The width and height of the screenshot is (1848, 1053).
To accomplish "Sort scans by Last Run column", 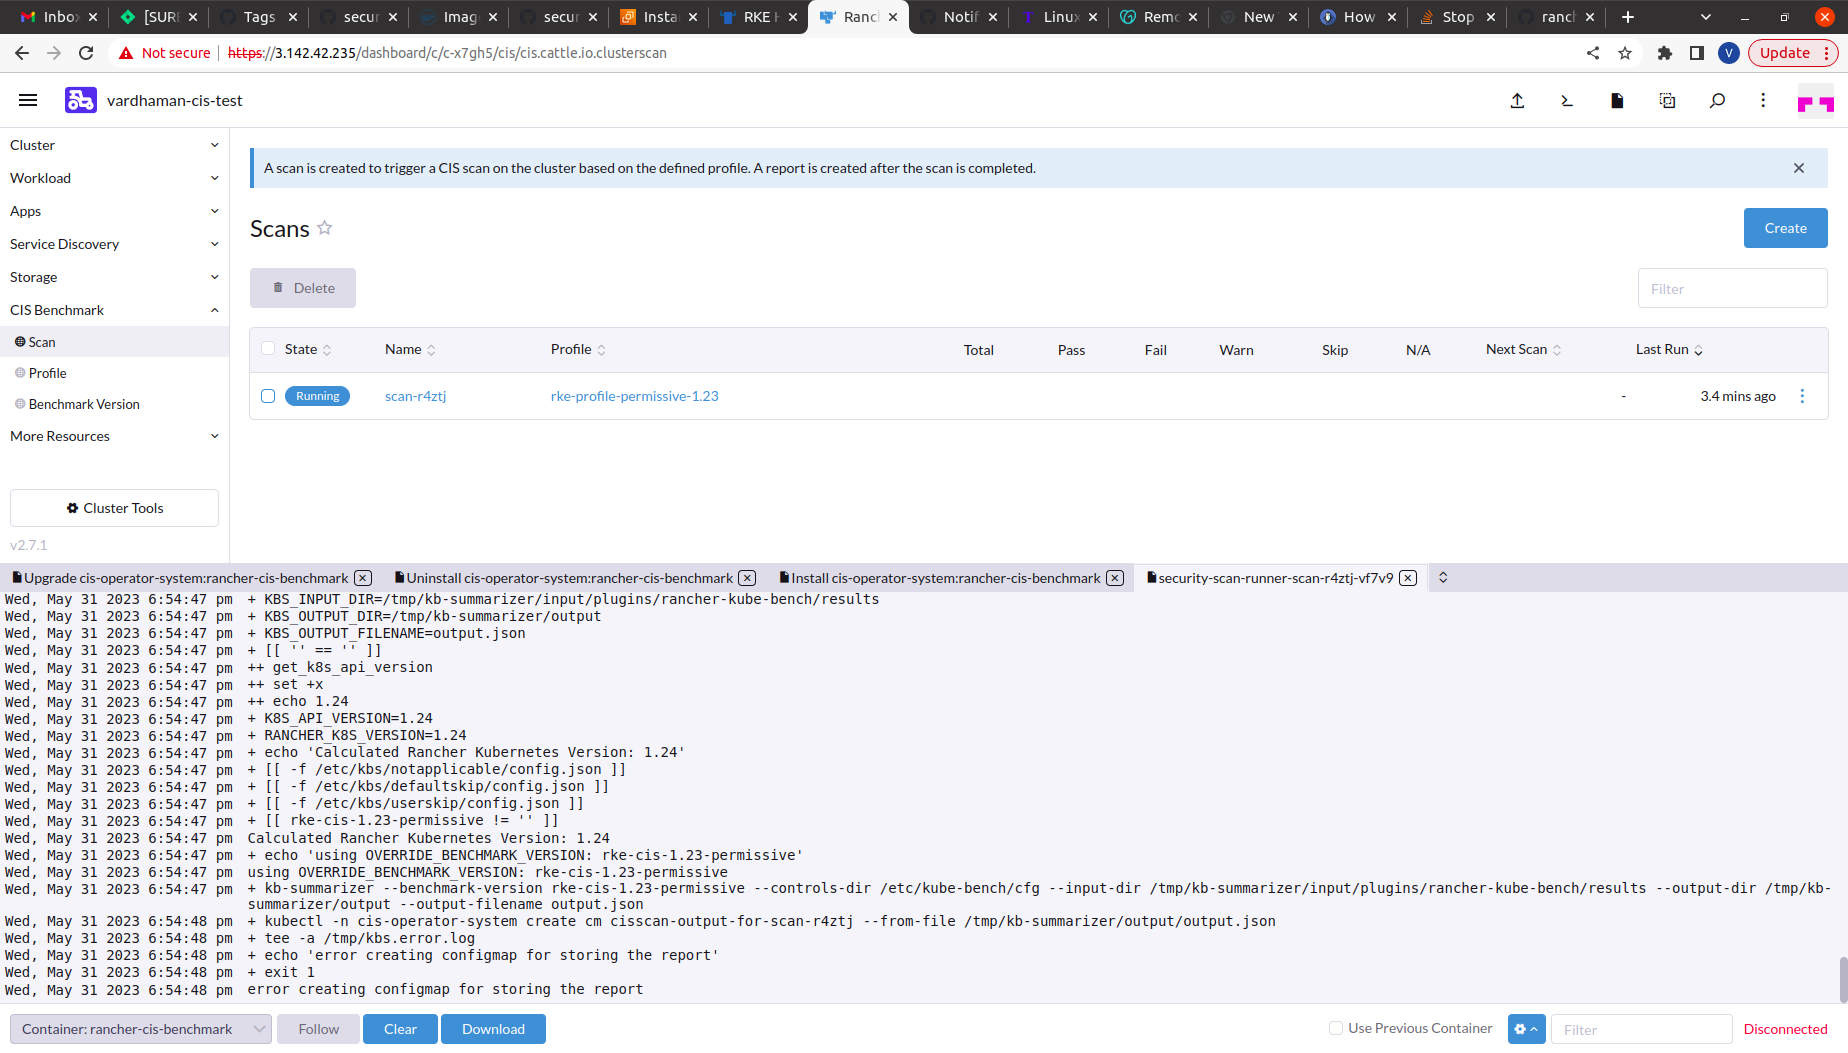I will tap(1663, 349).
